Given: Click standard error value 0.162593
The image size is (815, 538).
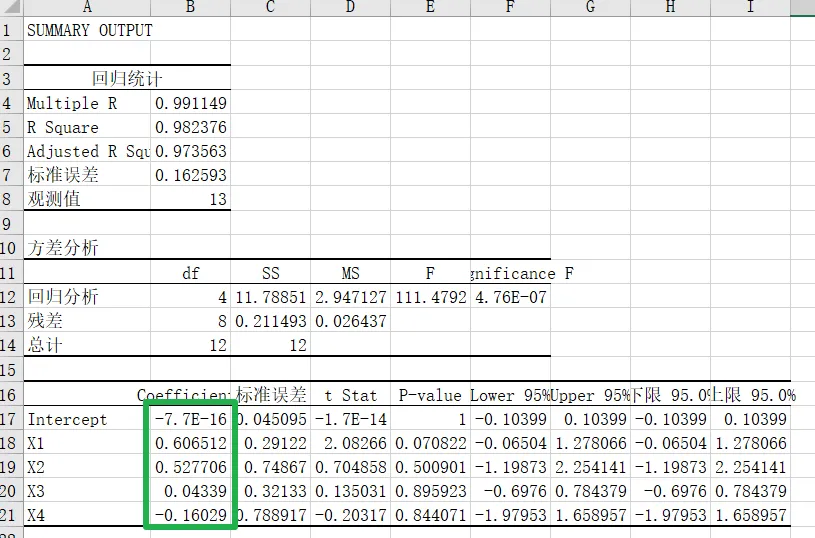Looking at the screenshot, I should [190, 175].
